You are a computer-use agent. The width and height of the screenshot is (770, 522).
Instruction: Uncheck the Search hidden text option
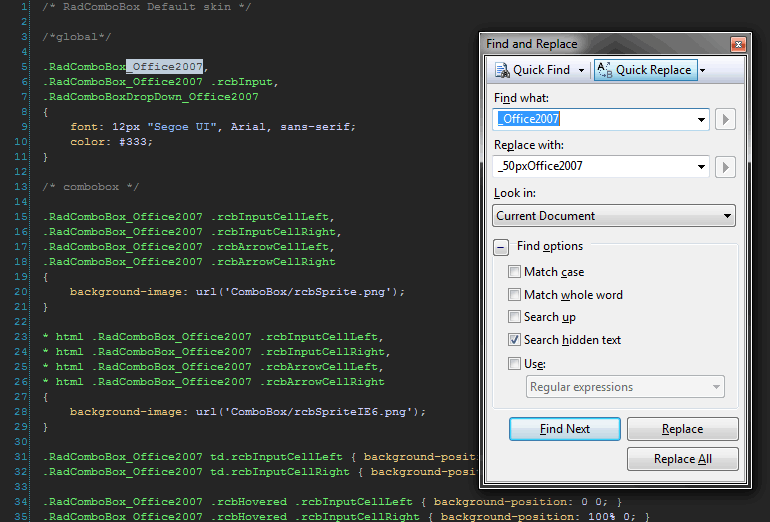(x=514, y=340)
